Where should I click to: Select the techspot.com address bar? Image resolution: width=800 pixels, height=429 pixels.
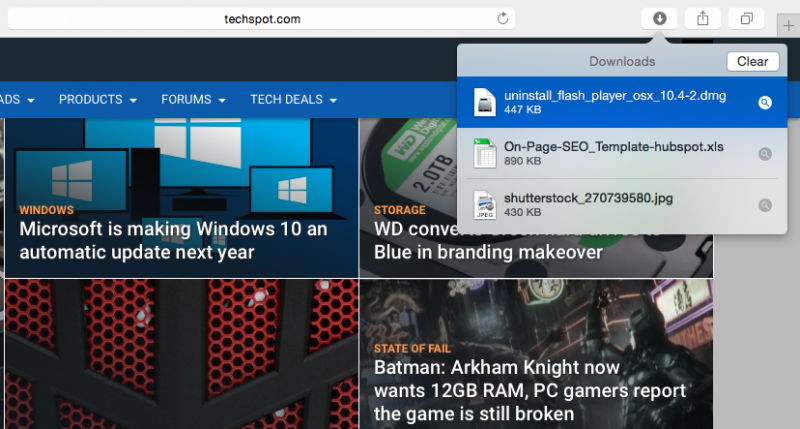click(261, 19)
